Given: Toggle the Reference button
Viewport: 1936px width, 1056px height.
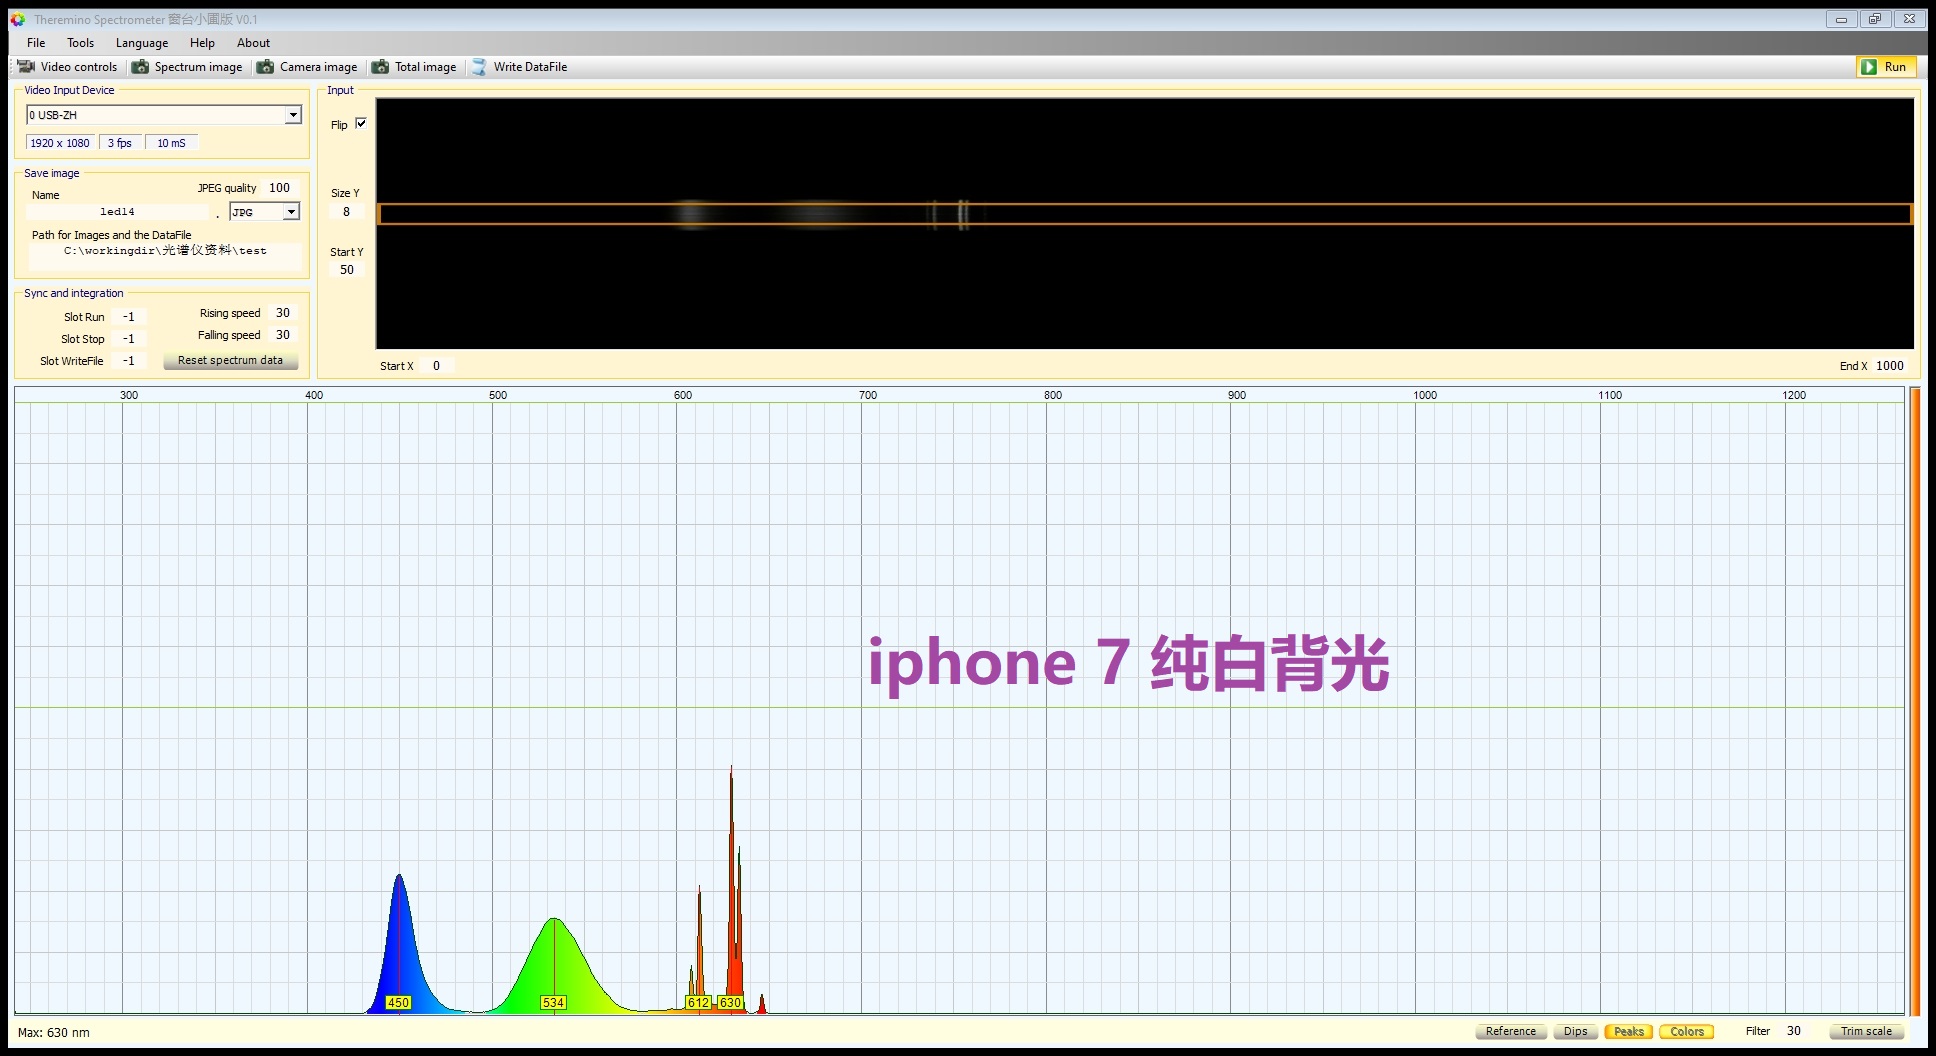Looking at the screenshot, I should coord(1510,1031).
